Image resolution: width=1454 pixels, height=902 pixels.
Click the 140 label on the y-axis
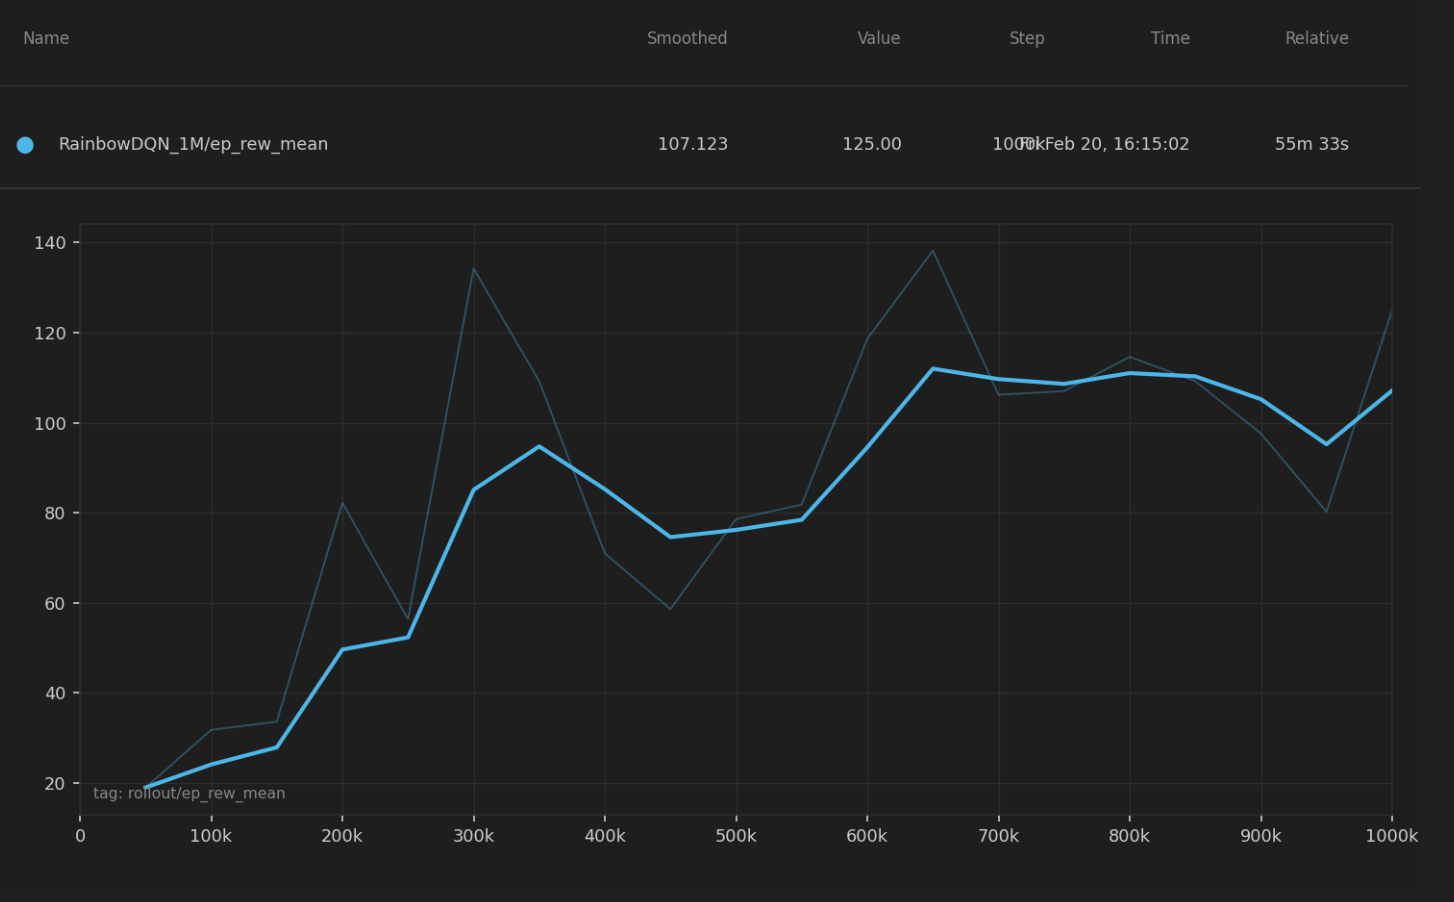click(49, 243)
